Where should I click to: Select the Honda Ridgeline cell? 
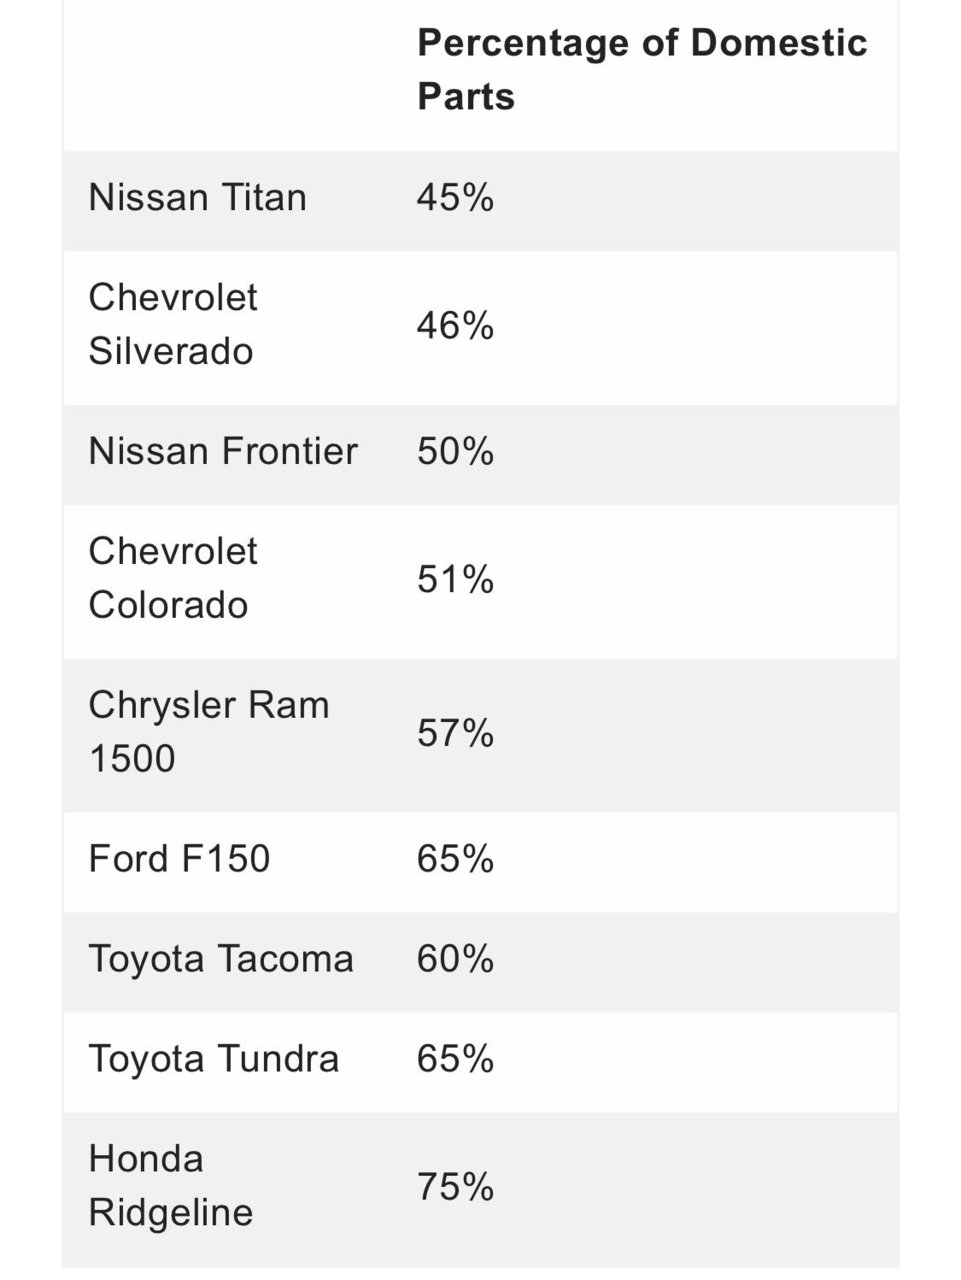click(170, 1186)
